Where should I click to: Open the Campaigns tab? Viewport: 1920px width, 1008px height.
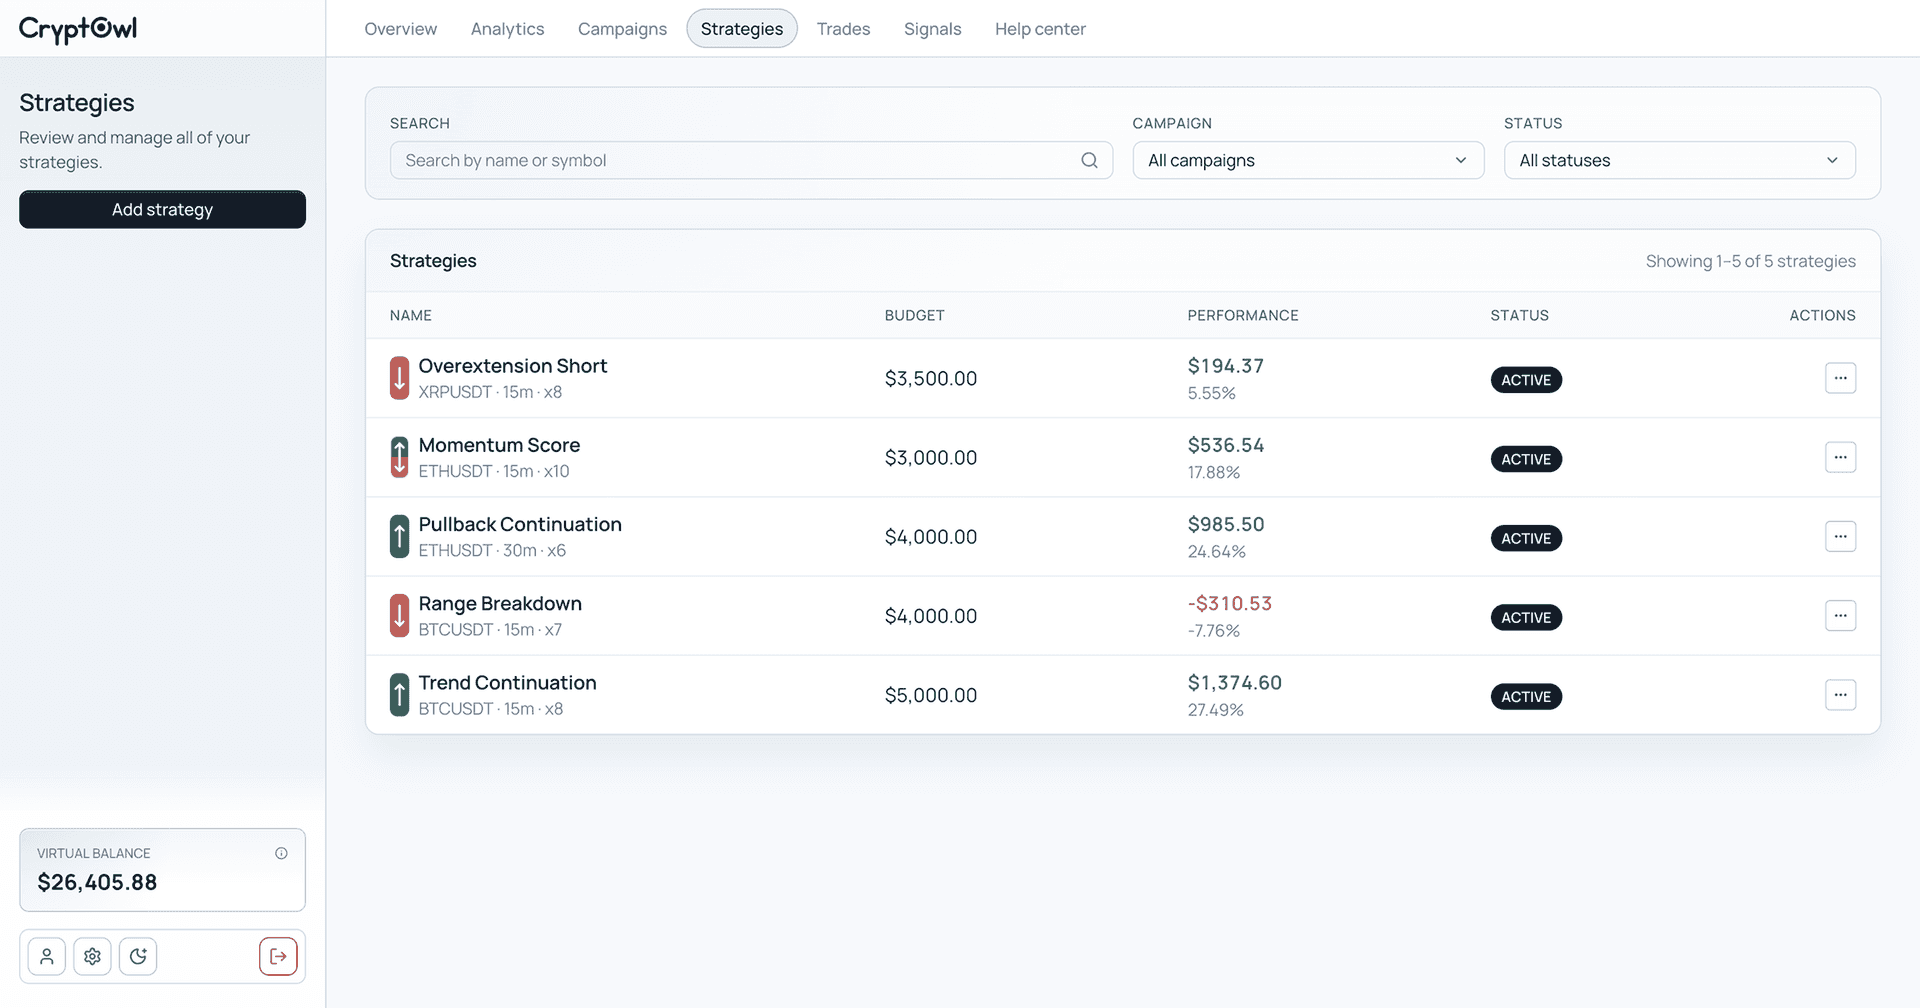[x=622, y=29]
